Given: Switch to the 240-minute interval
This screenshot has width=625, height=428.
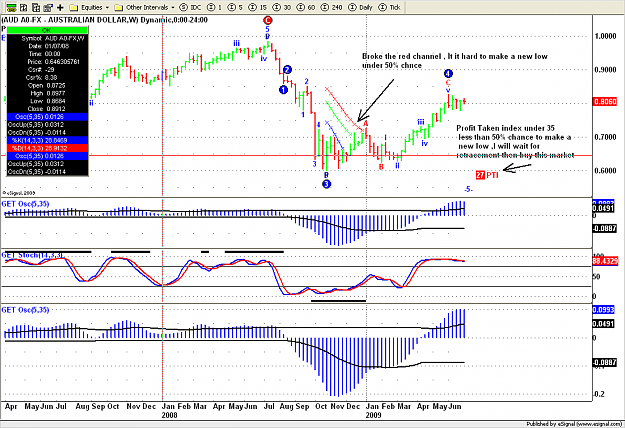Looking at the screenshot, I should coord(332,7).
